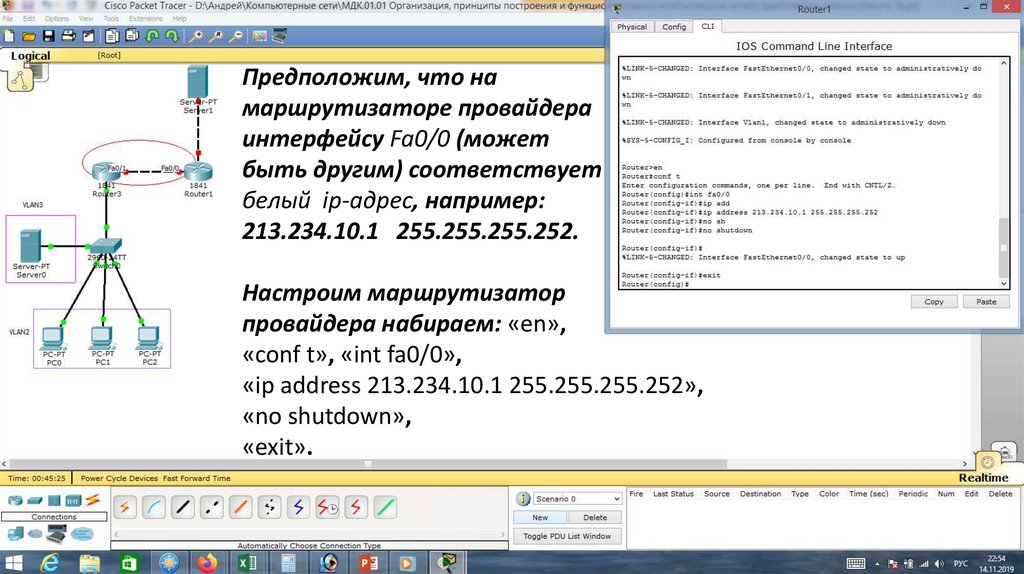Click the Copy button in CLI
This screenshot has width=1024, height=574.
(934, 302)
